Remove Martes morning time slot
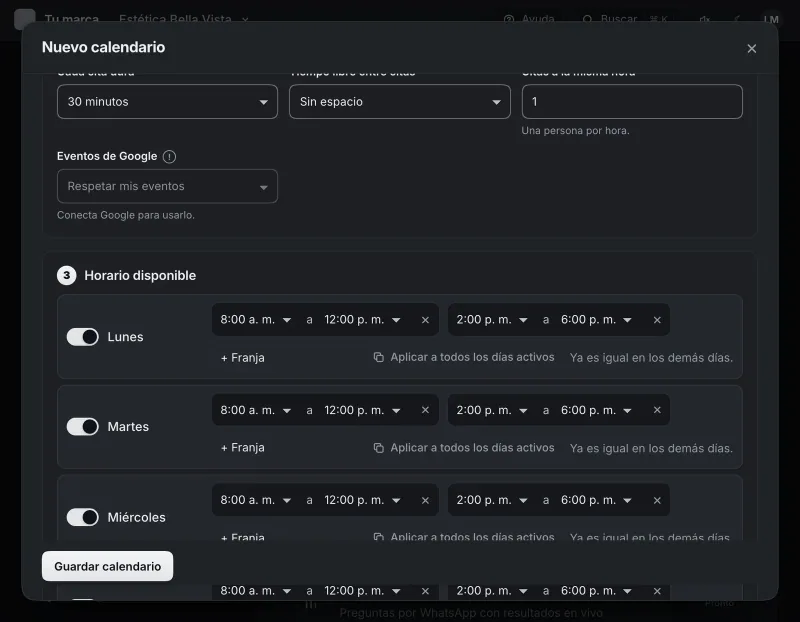This screenshot has width=800, height=622. 425,410
